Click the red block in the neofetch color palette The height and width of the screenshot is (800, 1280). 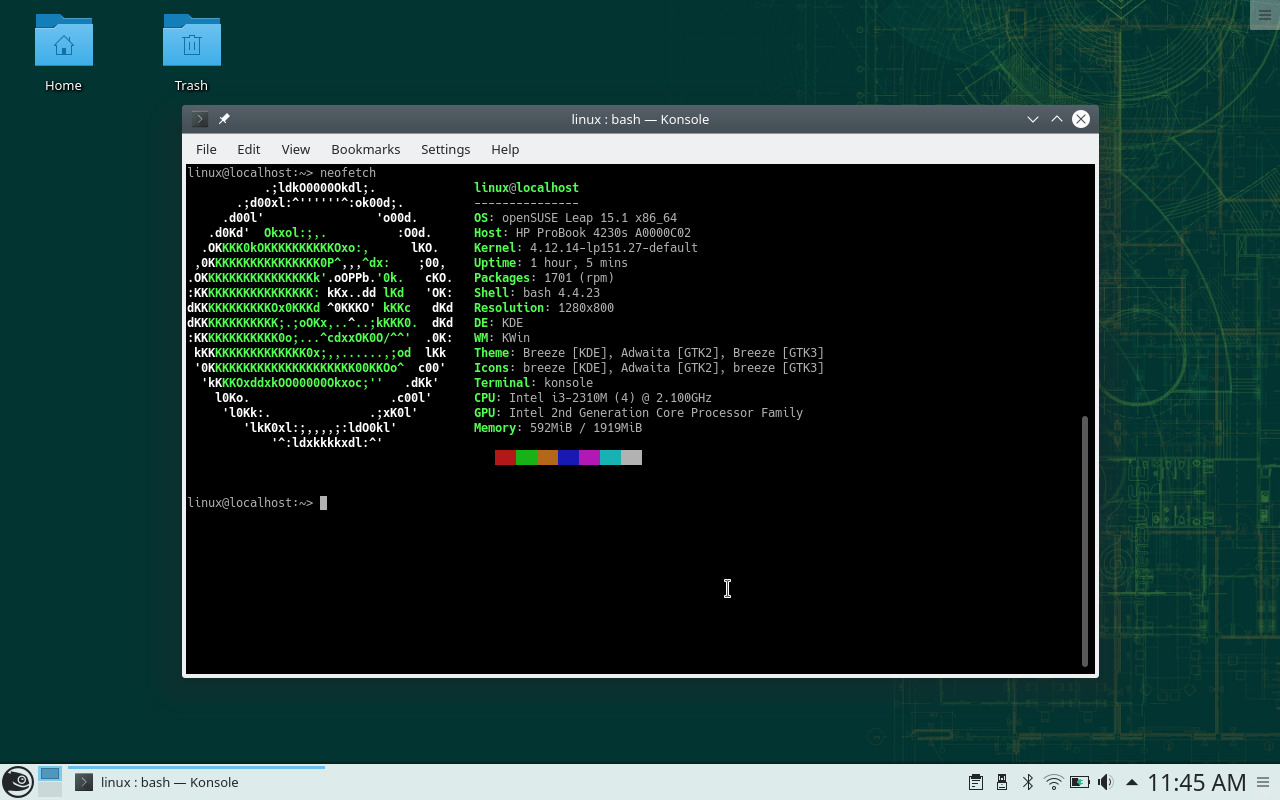point(505,457)
